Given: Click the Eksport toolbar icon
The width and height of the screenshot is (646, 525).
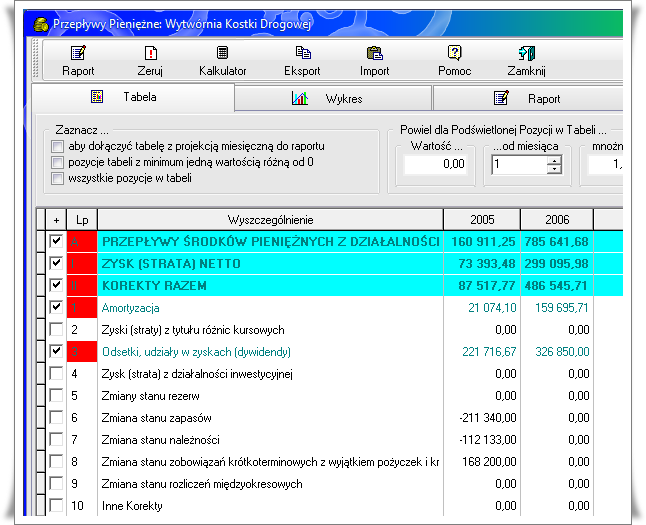Looking at the screenshot, I should [302, 54].
